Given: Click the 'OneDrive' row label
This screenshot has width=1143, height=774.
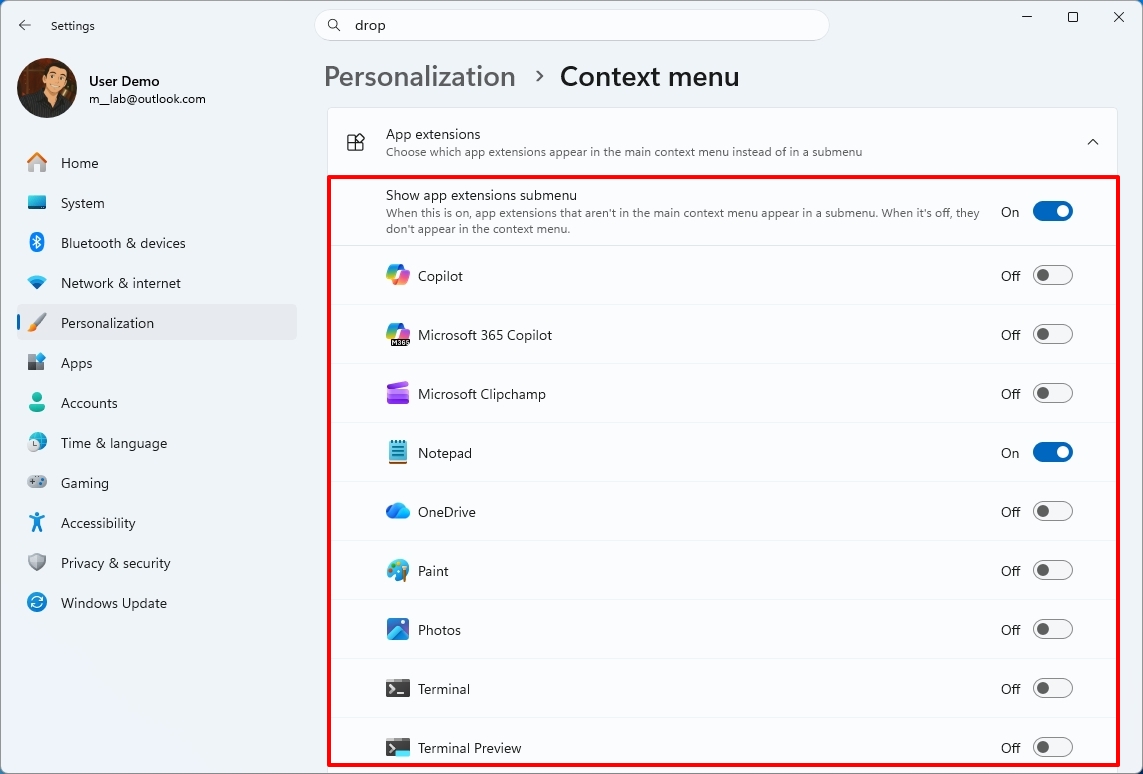Looking at the screenshot, I should [447, 512].
